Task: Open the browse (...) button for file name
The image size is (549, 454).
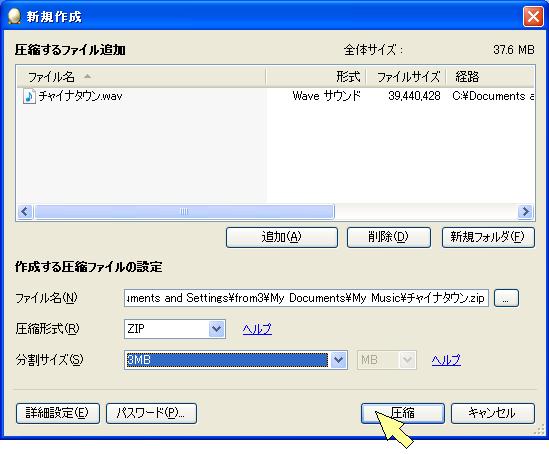Action: coord(506,298)
